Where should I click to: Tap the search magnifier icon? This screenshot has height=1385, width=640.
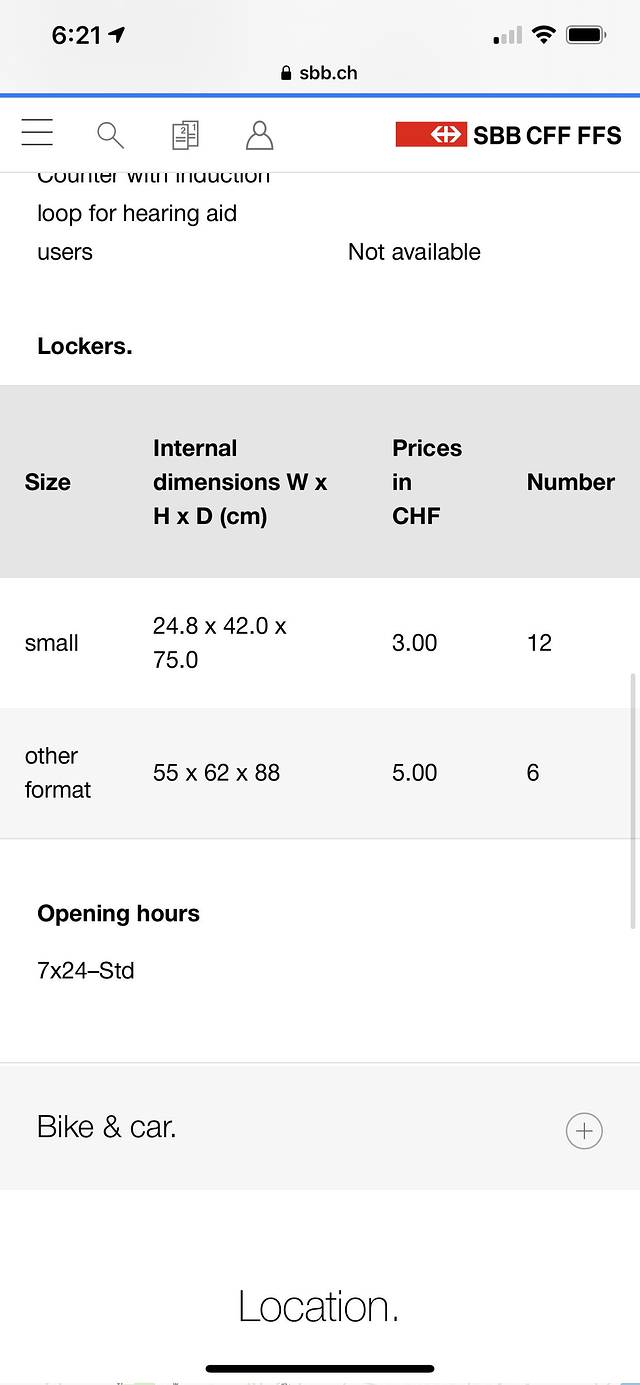110,135
